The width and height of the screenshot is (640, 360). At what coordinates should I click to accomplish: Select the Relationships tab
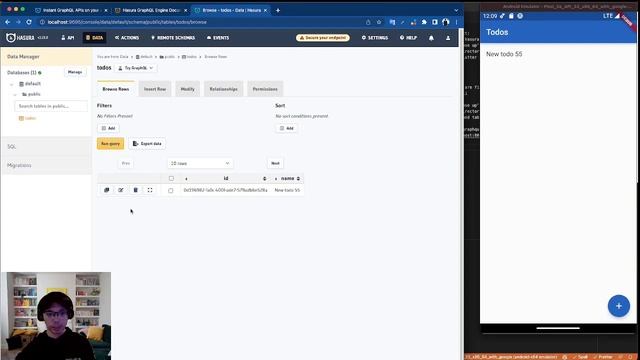click(x=223, y=89)
